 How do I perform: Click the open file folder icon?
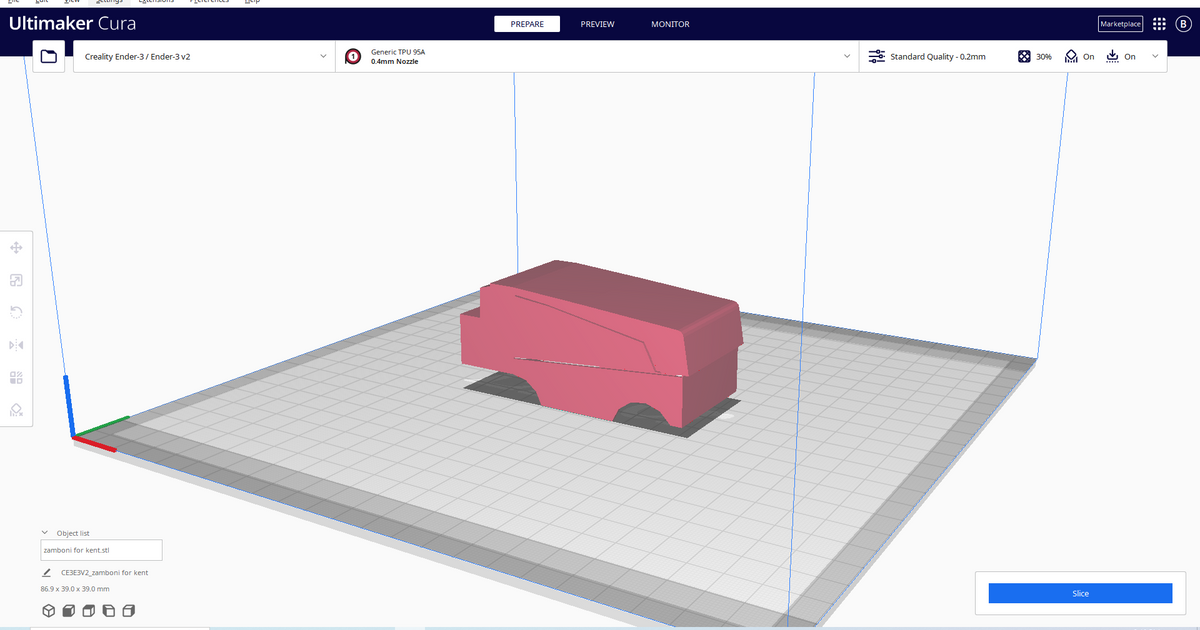pyautogui.click(x=48, y=57)
